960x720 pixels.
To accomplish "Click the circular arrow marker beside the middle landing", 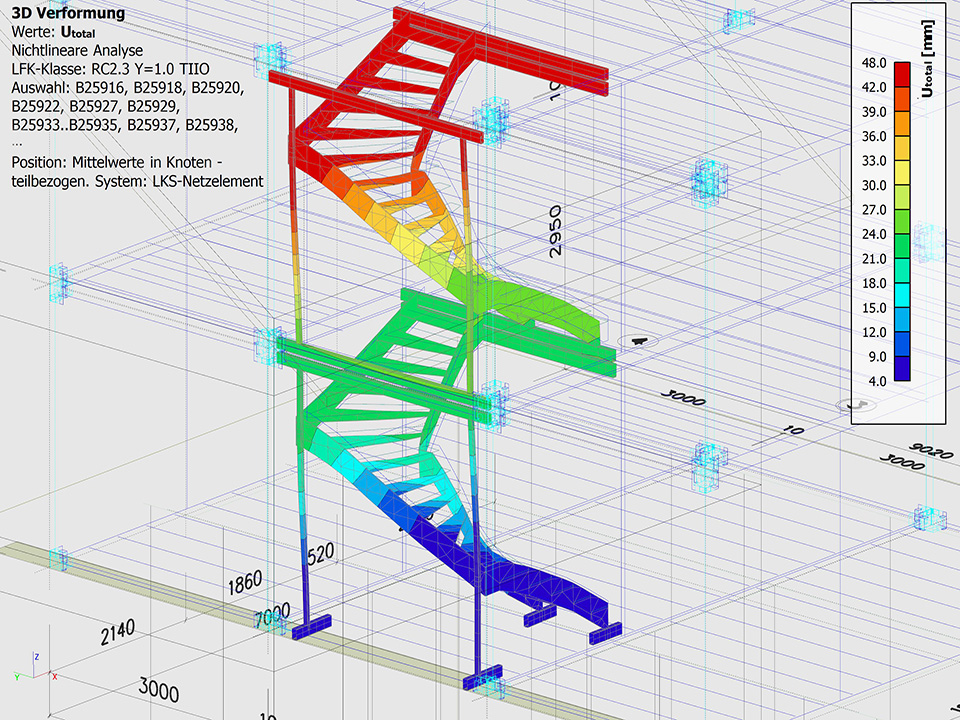I will point(635,342).
